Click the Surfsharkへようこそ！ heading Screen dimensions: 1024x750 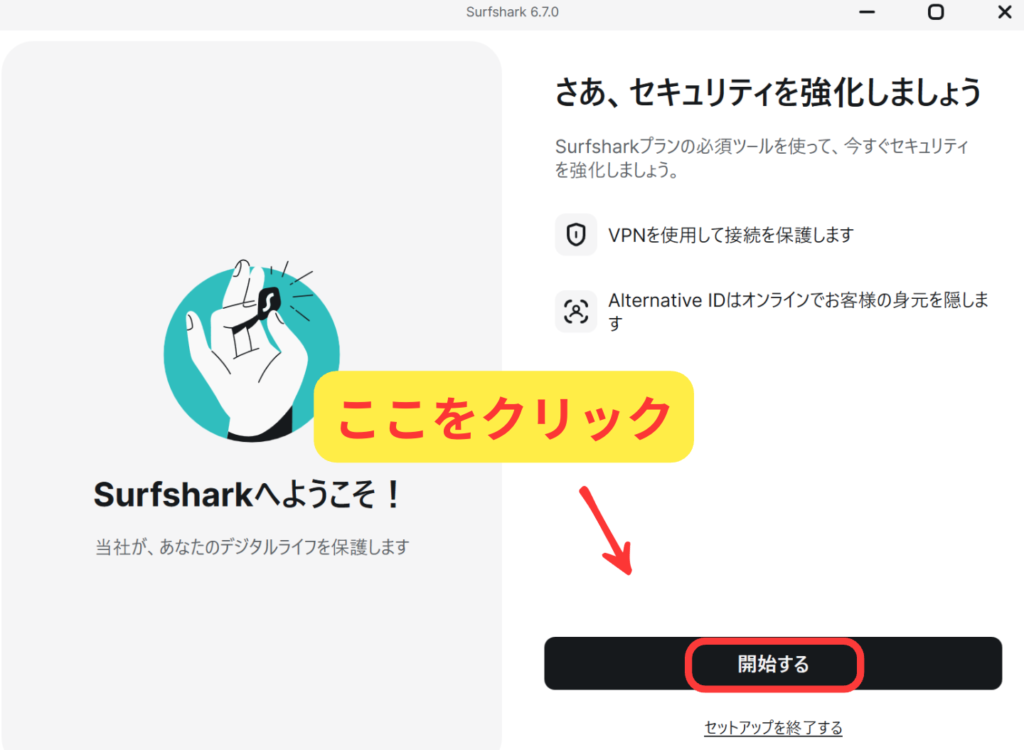tap(248, 495)
